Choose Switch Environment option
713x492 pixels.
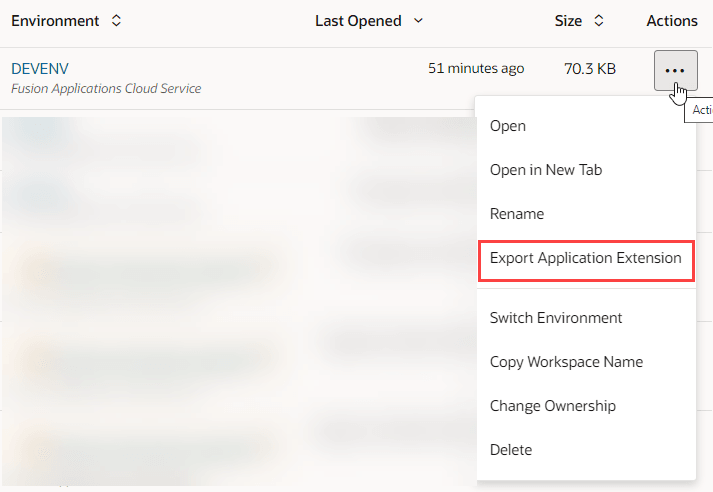556,318
